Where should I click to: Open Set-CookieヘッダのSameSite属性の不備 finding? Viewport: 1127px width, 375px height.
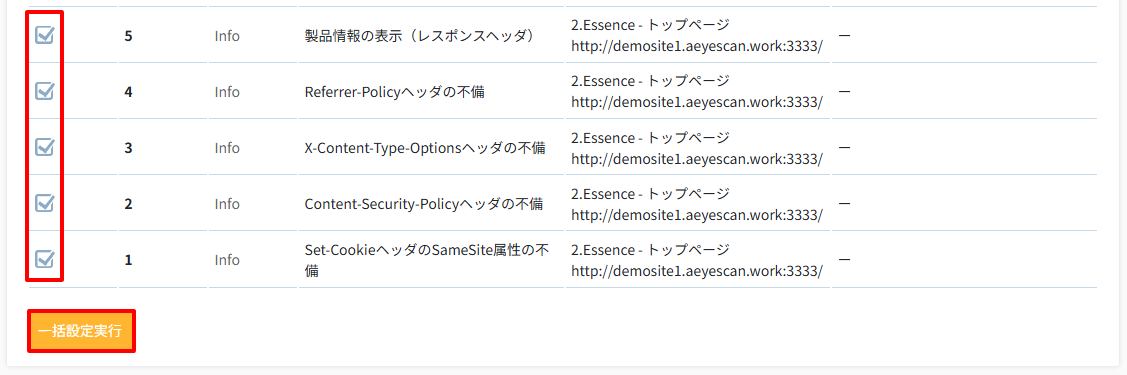(x=427, y=260)
